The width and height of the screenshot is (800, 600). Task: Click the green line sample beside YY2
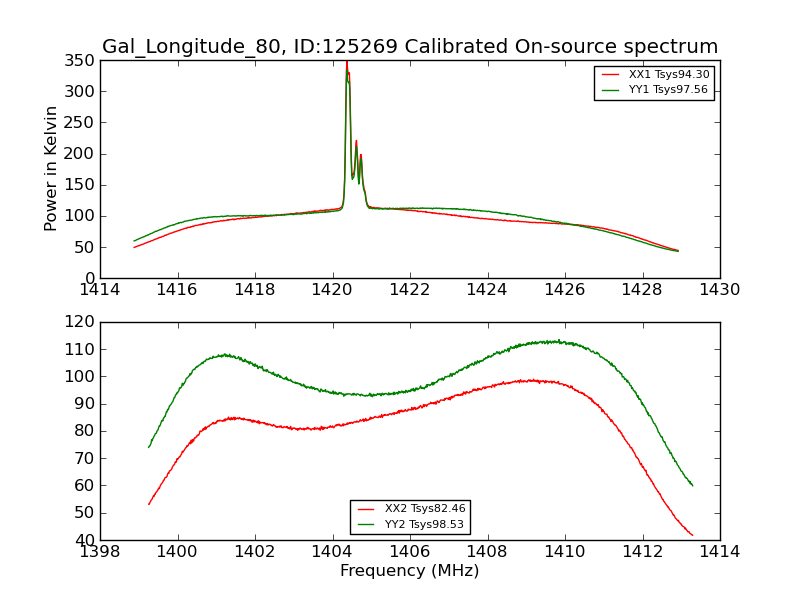pos(366,524)
